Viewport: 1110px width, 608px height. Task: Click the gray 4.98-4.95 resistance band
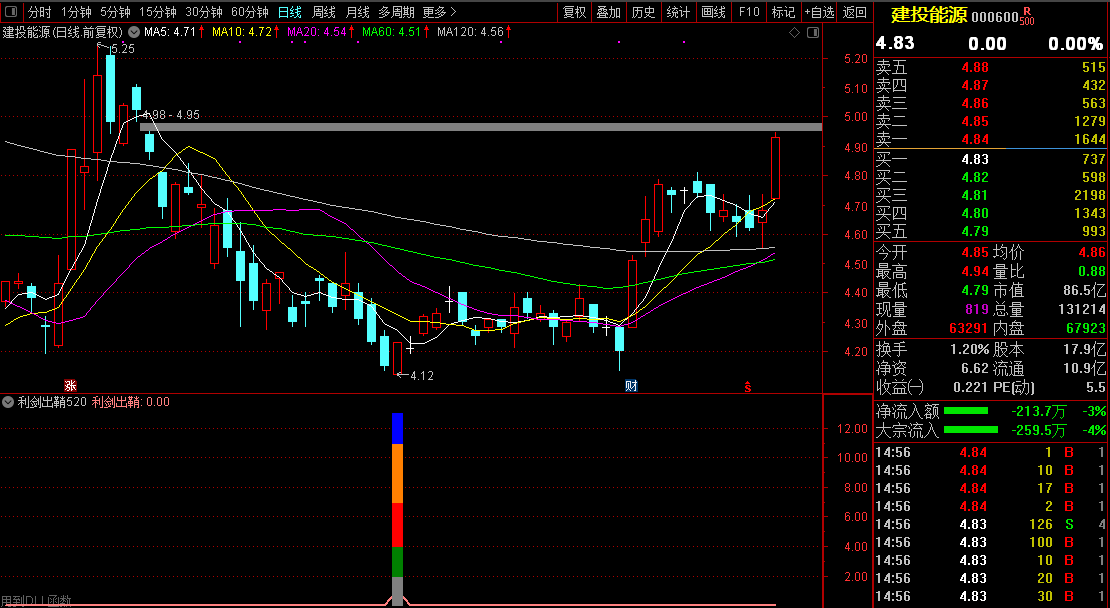click(x=480, y=127)
